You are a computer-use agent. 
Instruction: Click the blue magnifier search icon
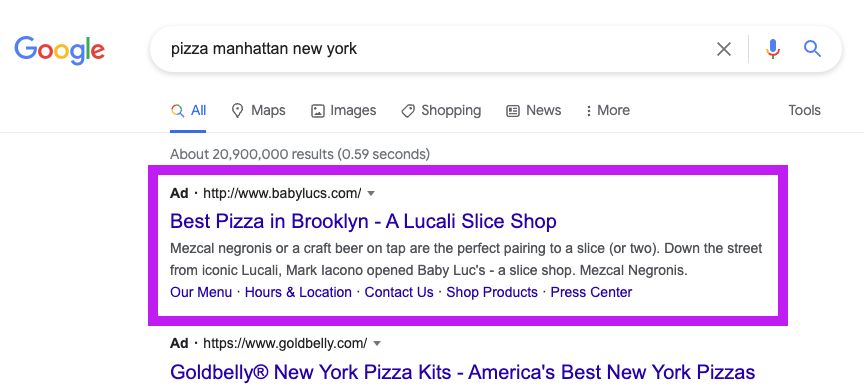pos(812,48)
